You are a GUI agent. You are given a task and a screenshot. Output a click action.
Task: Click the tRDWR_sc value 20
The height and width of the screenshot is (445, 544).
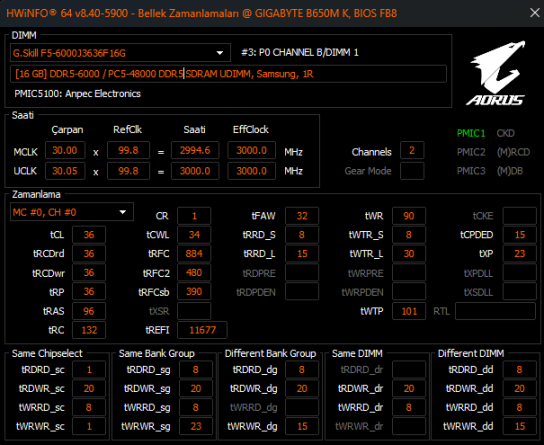pos(89,388)
